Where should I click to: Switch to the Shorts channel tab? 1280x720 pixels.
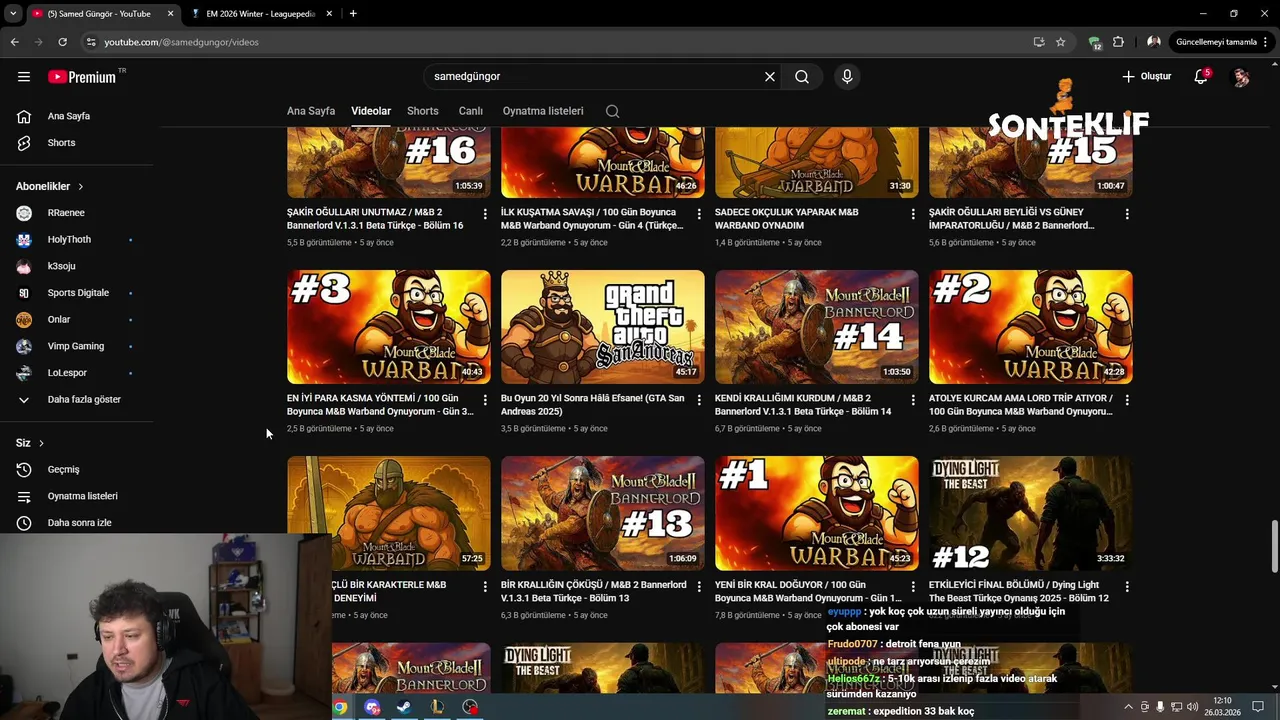coord(423,111)
